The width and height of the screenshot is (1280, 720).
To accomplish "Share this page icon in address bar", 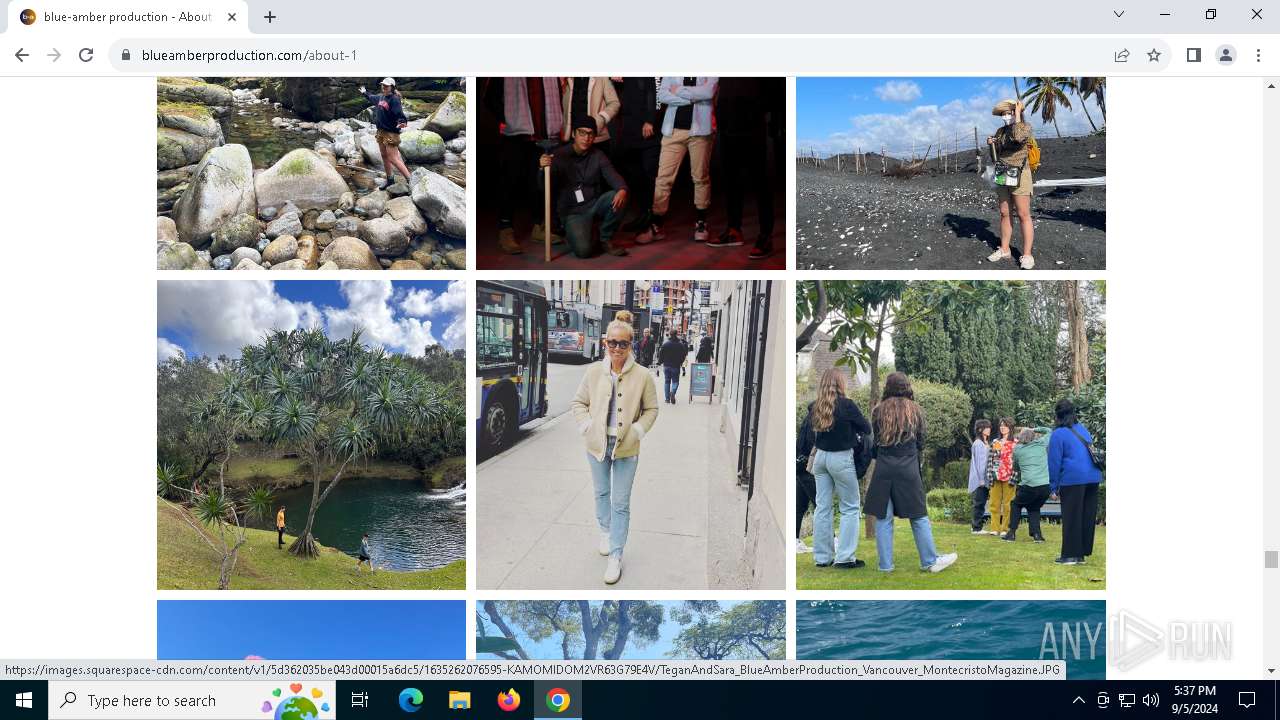I will [1122, 55].
